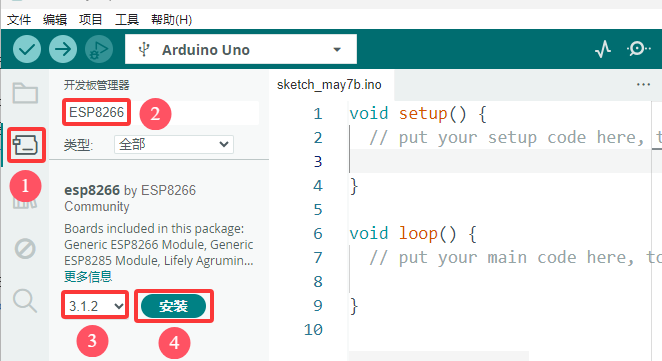The width and height of the screenshot is (662, 361).
Task: Open the 项目 menu
Action: tap(91, 19)
